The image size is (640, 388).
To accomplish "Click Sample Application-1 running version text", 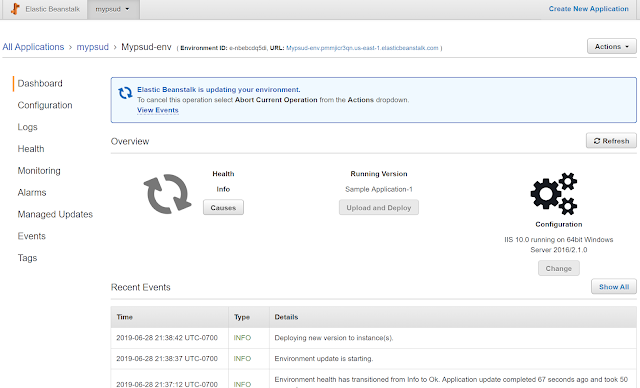I will pos(379,189).
